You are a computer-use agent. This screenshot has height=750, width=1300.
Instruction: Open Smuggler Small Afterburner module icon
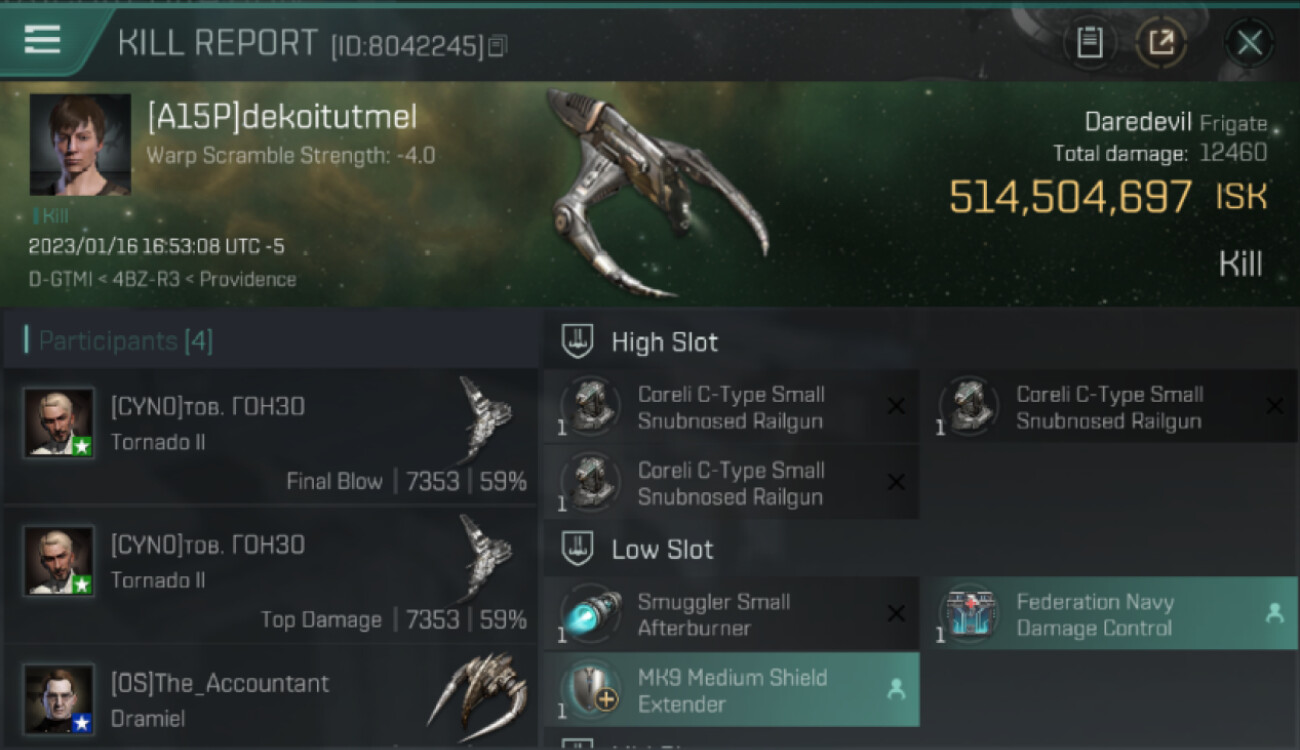(x=590, y=615)
